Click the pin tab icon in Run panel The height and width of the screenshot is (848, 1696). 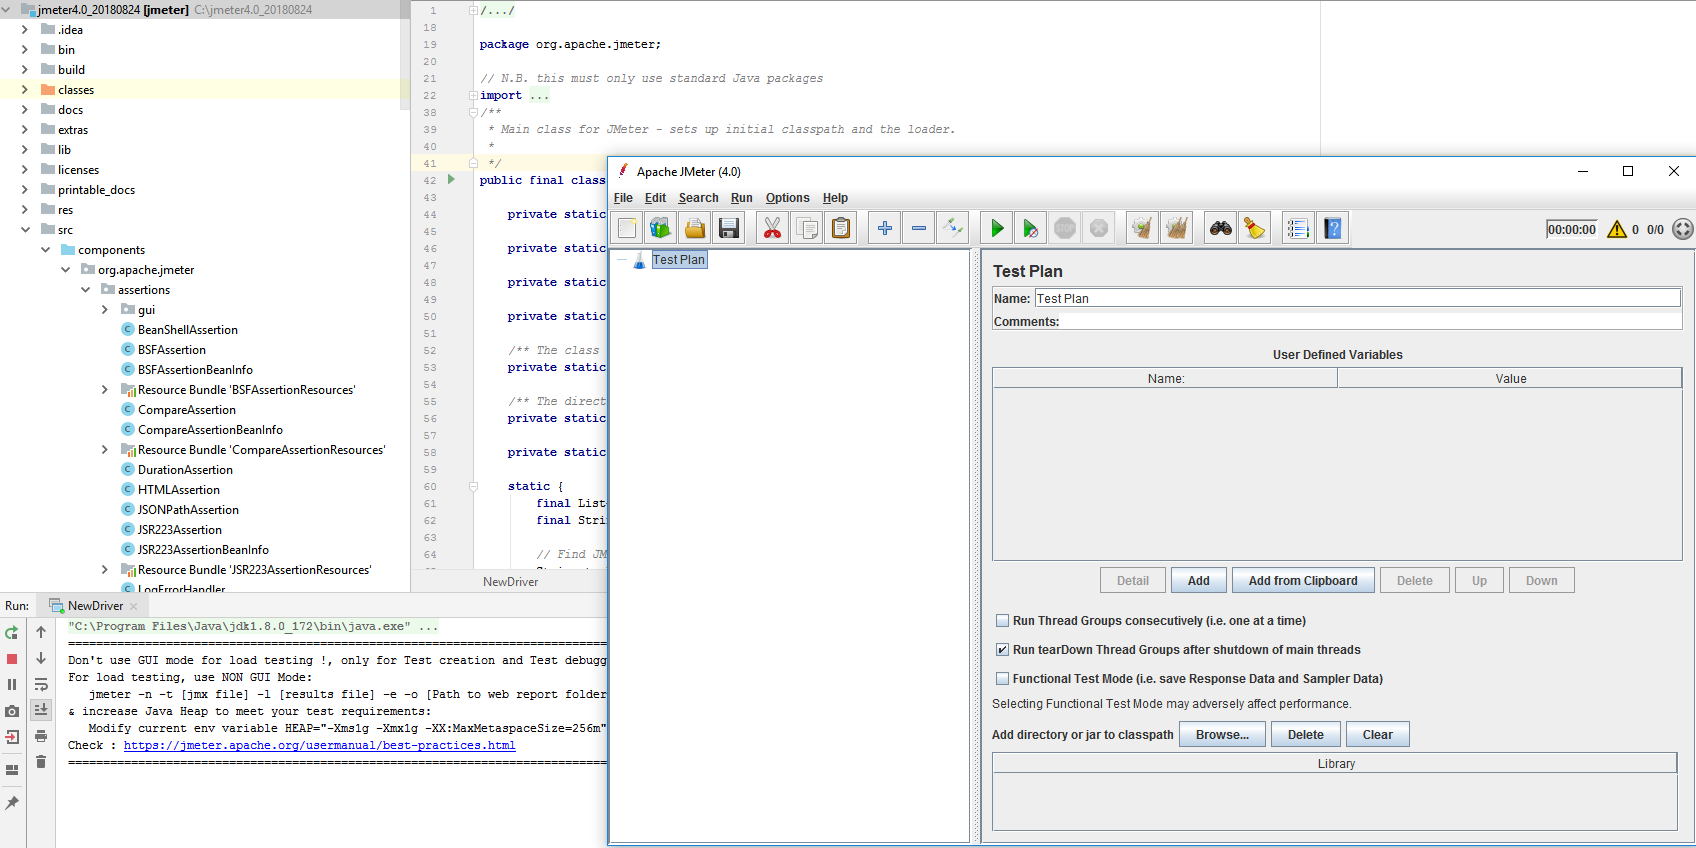pos(12,803)
